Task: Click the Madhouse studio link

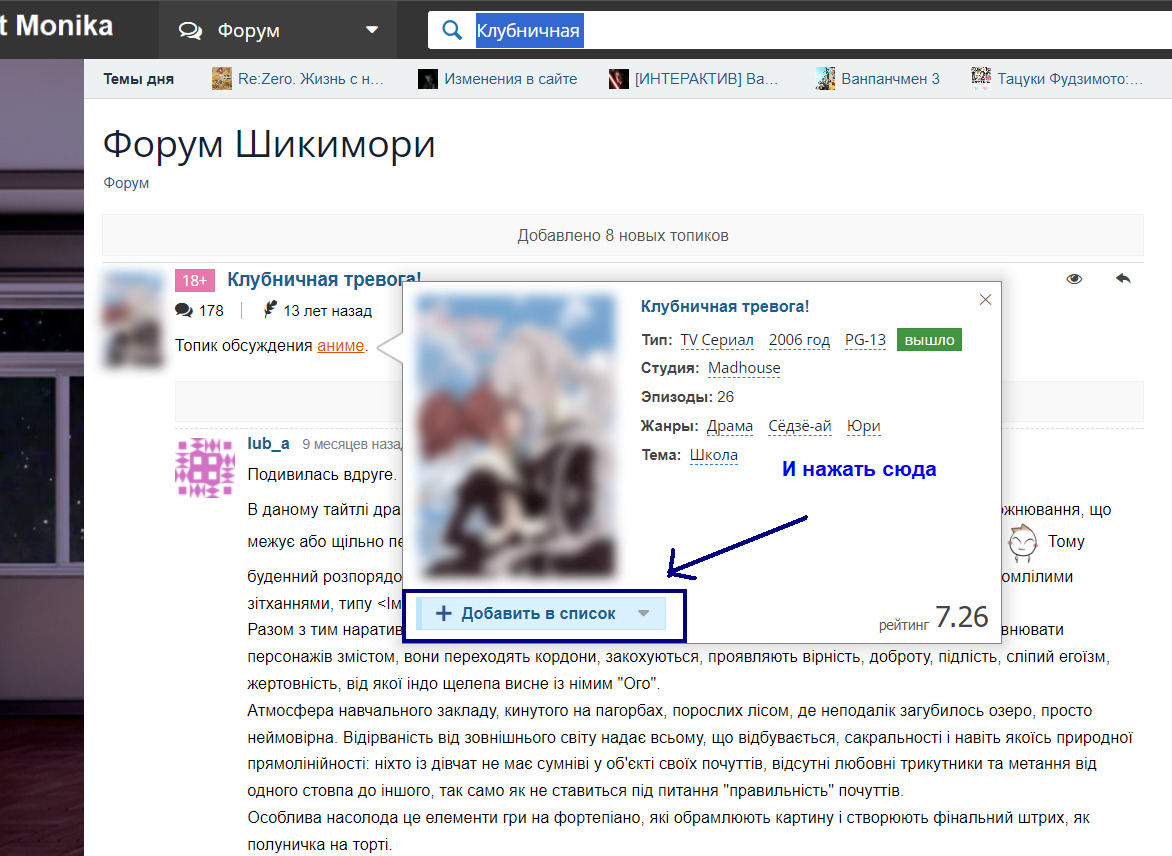Action: (743, 368)
